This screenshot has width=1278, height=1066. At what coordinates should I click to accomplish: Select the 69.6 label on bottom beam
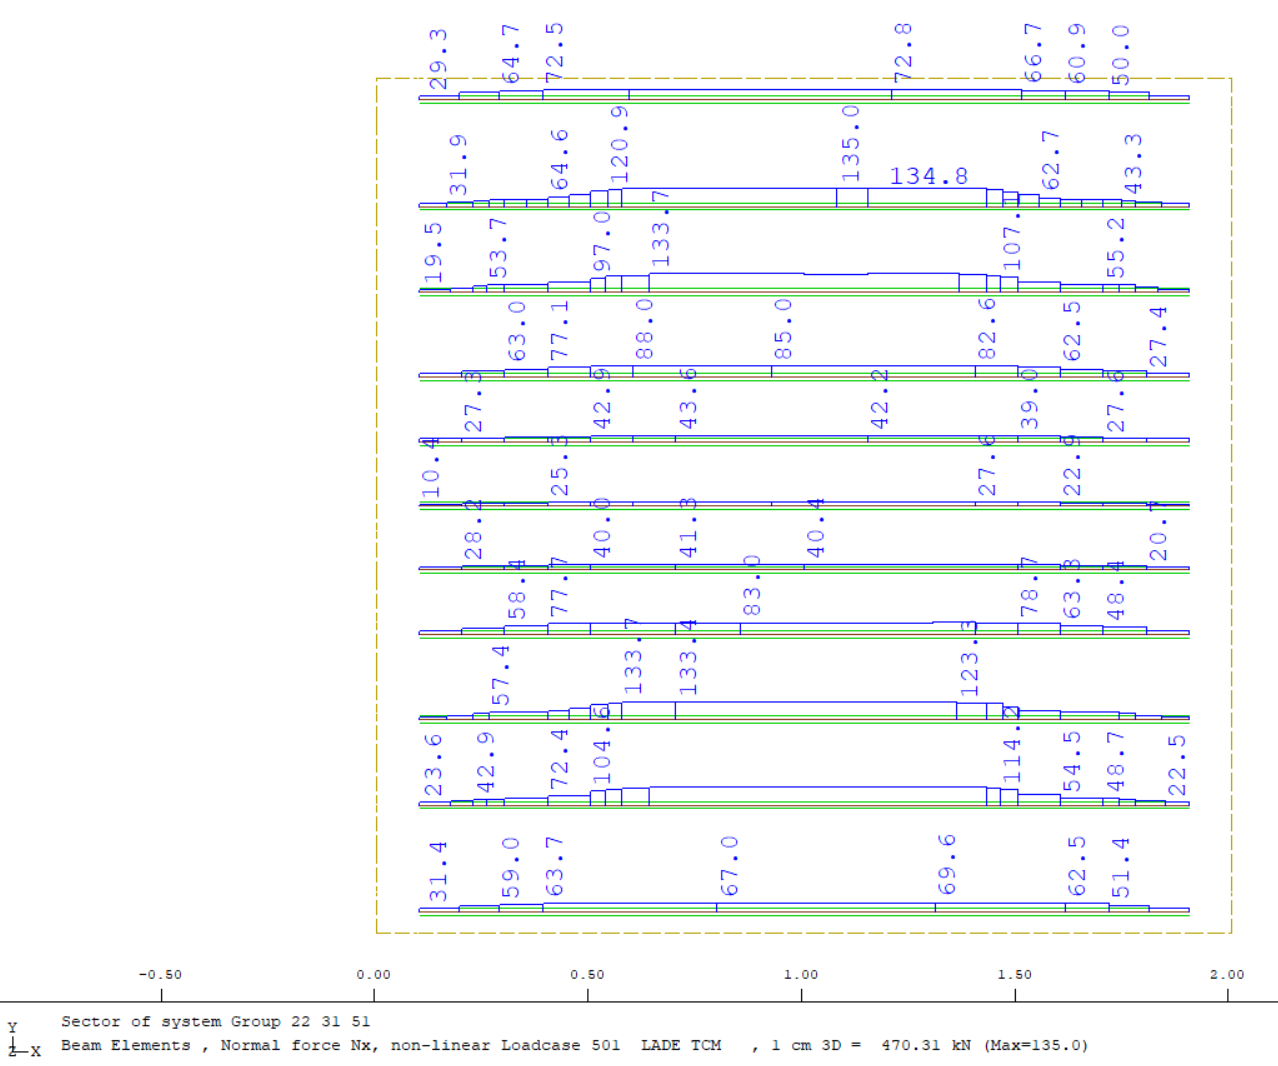(x=946, y=863)
